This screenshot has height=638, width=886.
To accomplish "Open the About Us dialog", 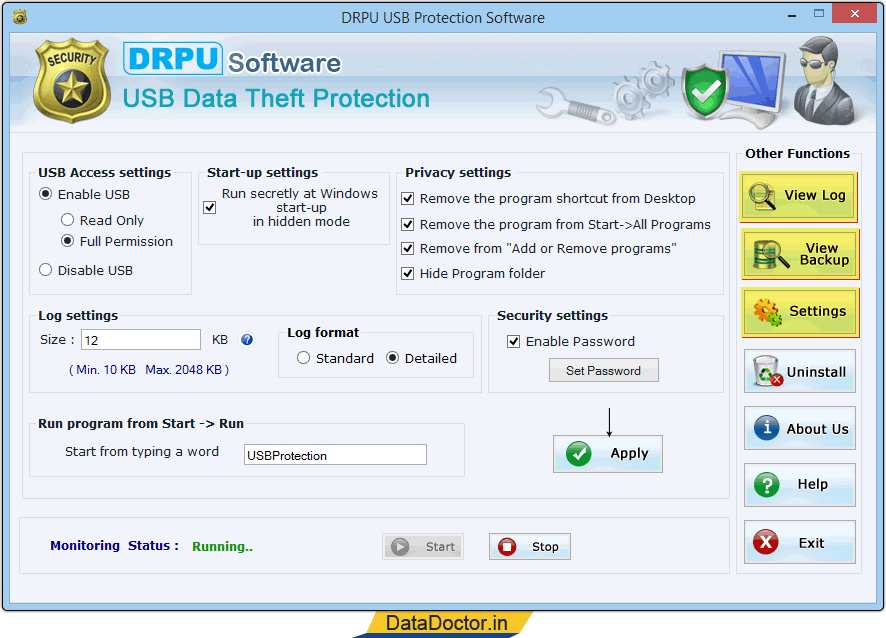I will (800, 428).
